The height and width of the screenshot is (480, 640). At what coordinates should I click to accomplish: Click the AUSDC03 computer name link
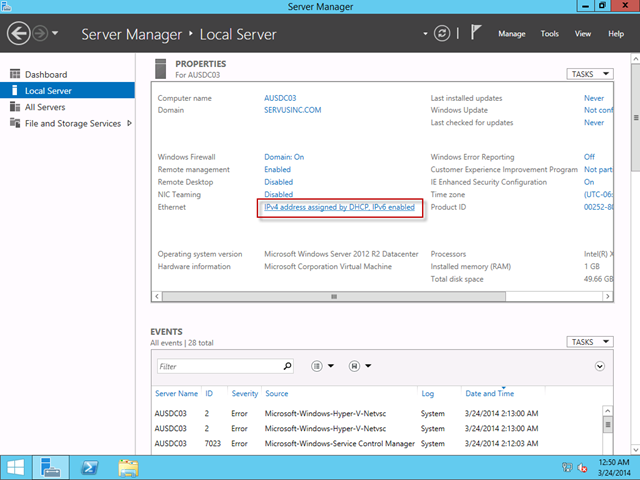click(x=280, y=98)
